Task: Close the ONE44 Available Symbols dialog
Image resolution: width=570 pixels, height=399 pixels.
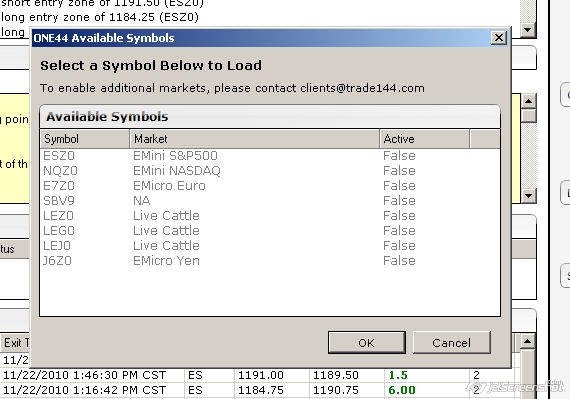Action: click(x=498, y=38)
